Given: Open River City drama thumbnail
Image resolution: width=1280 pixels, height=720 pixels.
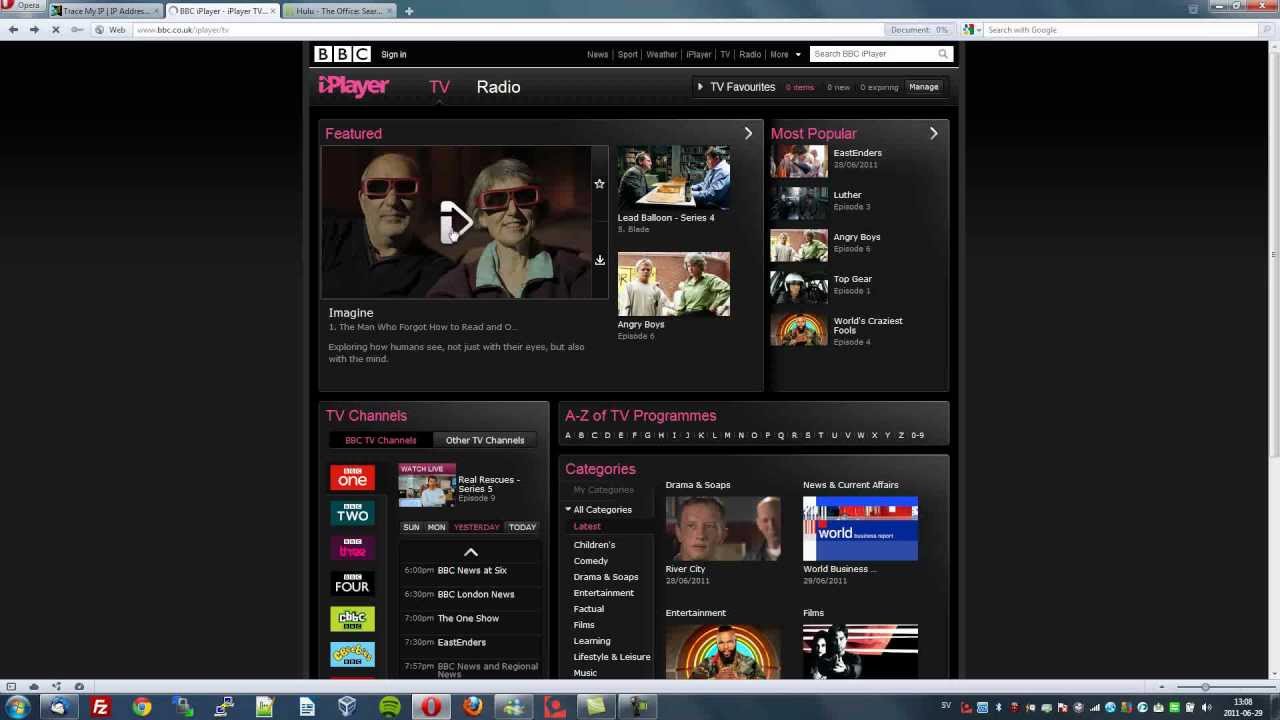Looking at the screenshot, I should pos(723,528).
